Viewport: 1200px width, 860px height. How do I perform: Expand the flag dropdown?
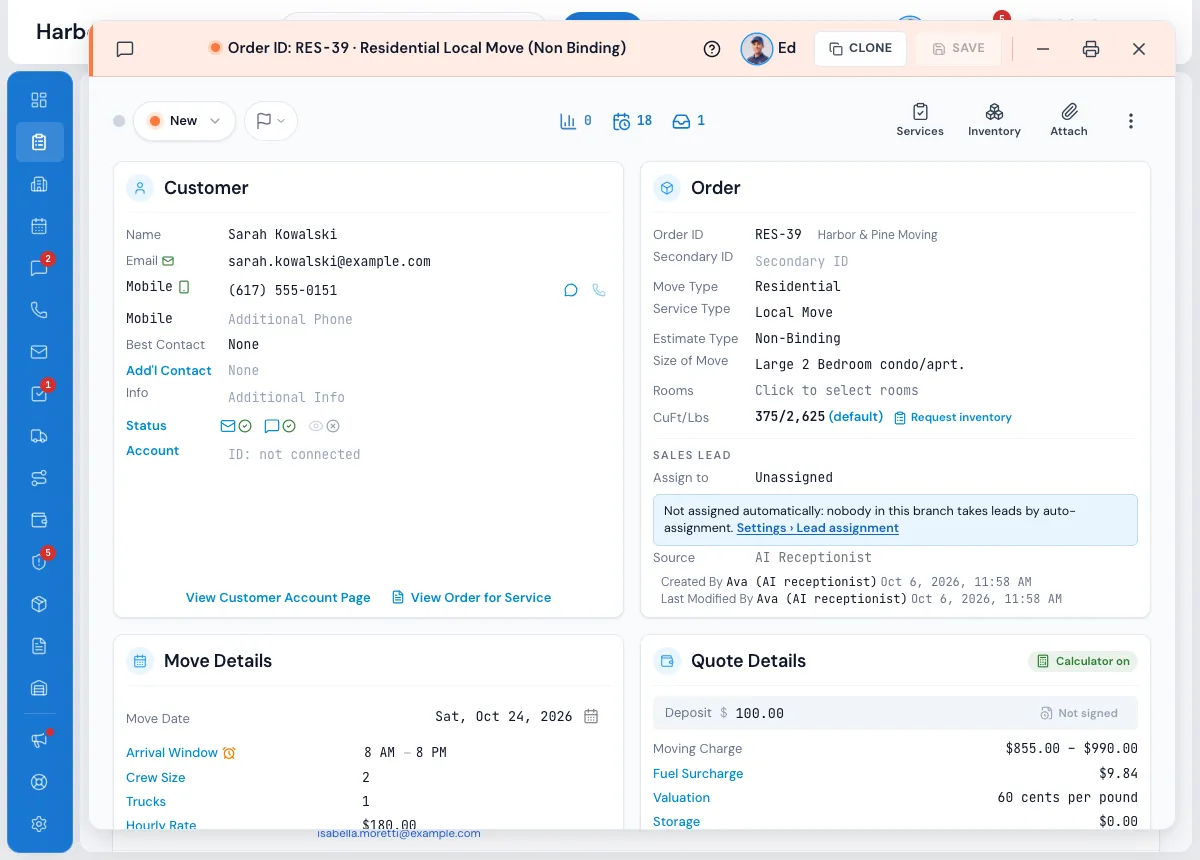(x=271, y=121)
